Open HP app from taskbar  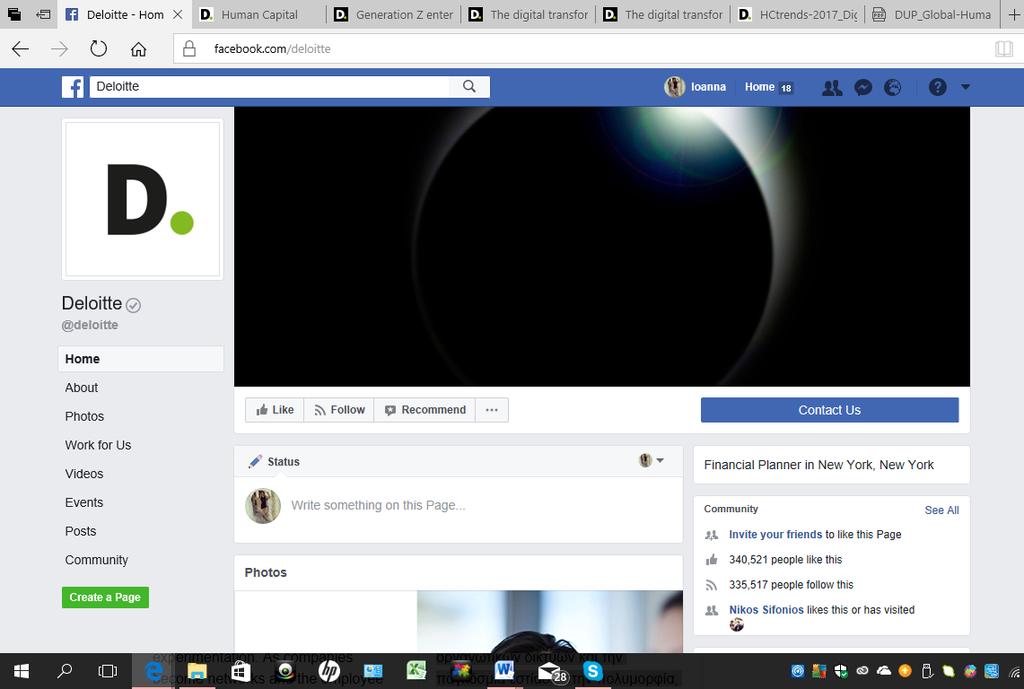tap(329, 671)
